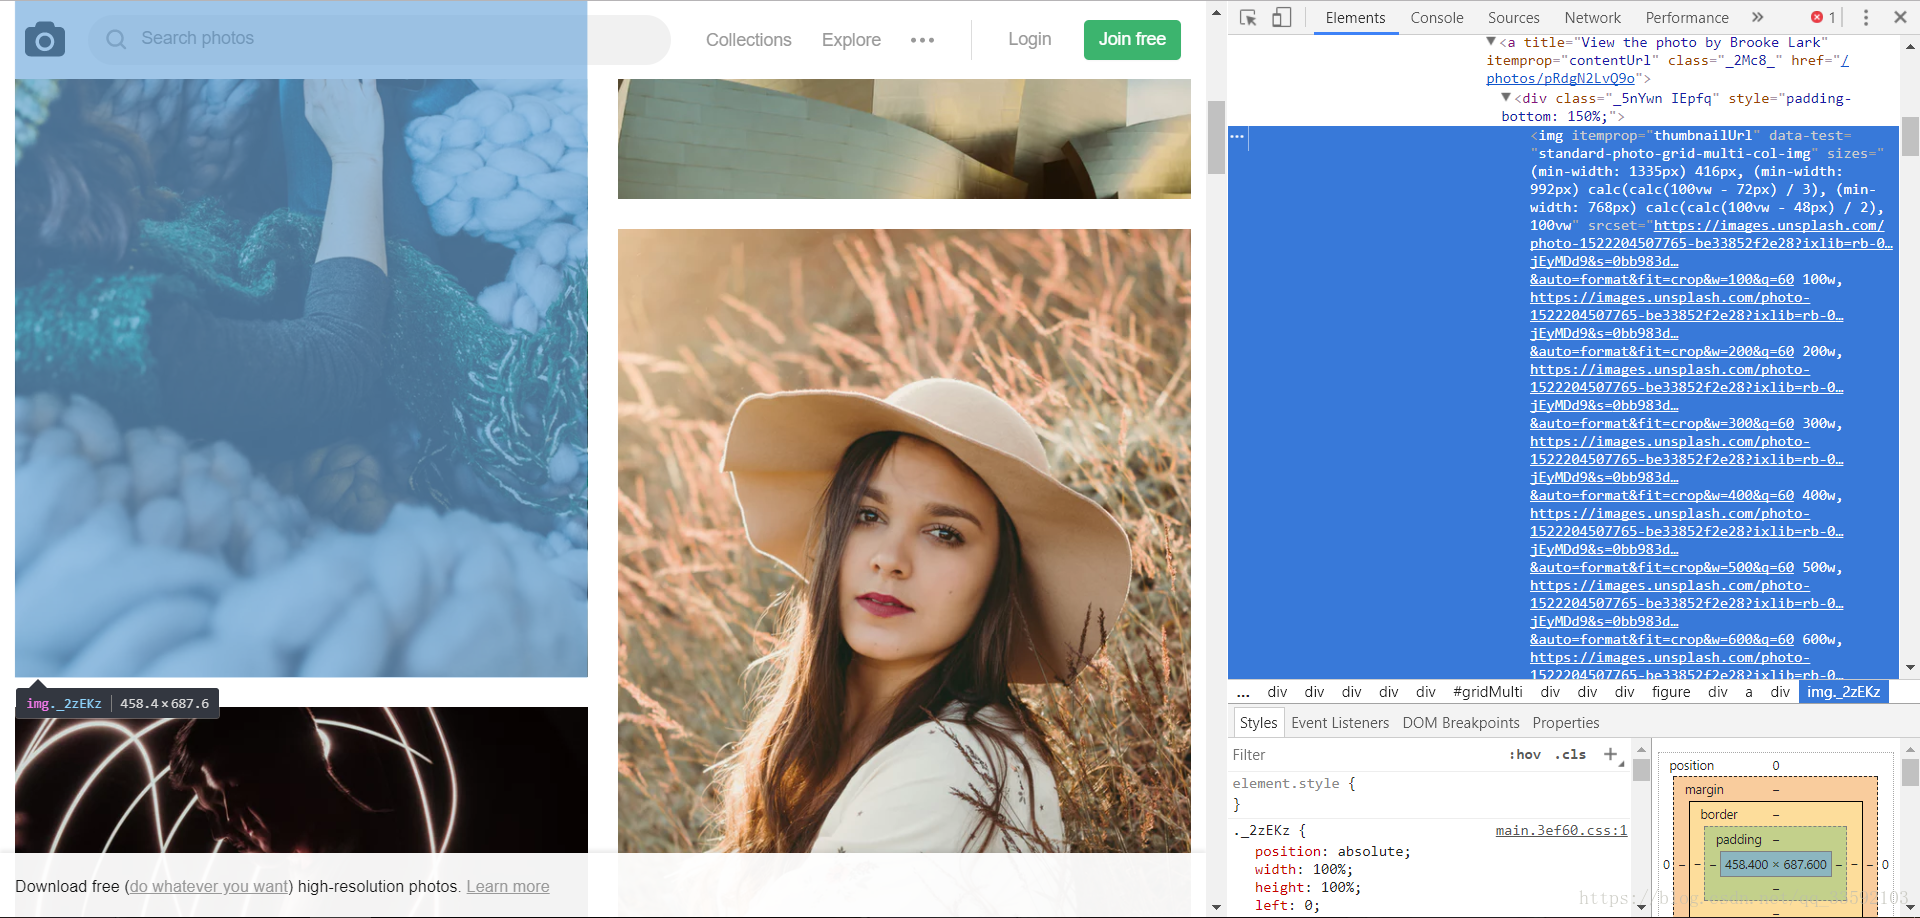Open the Collections link
The height and width of the screenshot is (918, 1920).
click(x=748, y=40)
